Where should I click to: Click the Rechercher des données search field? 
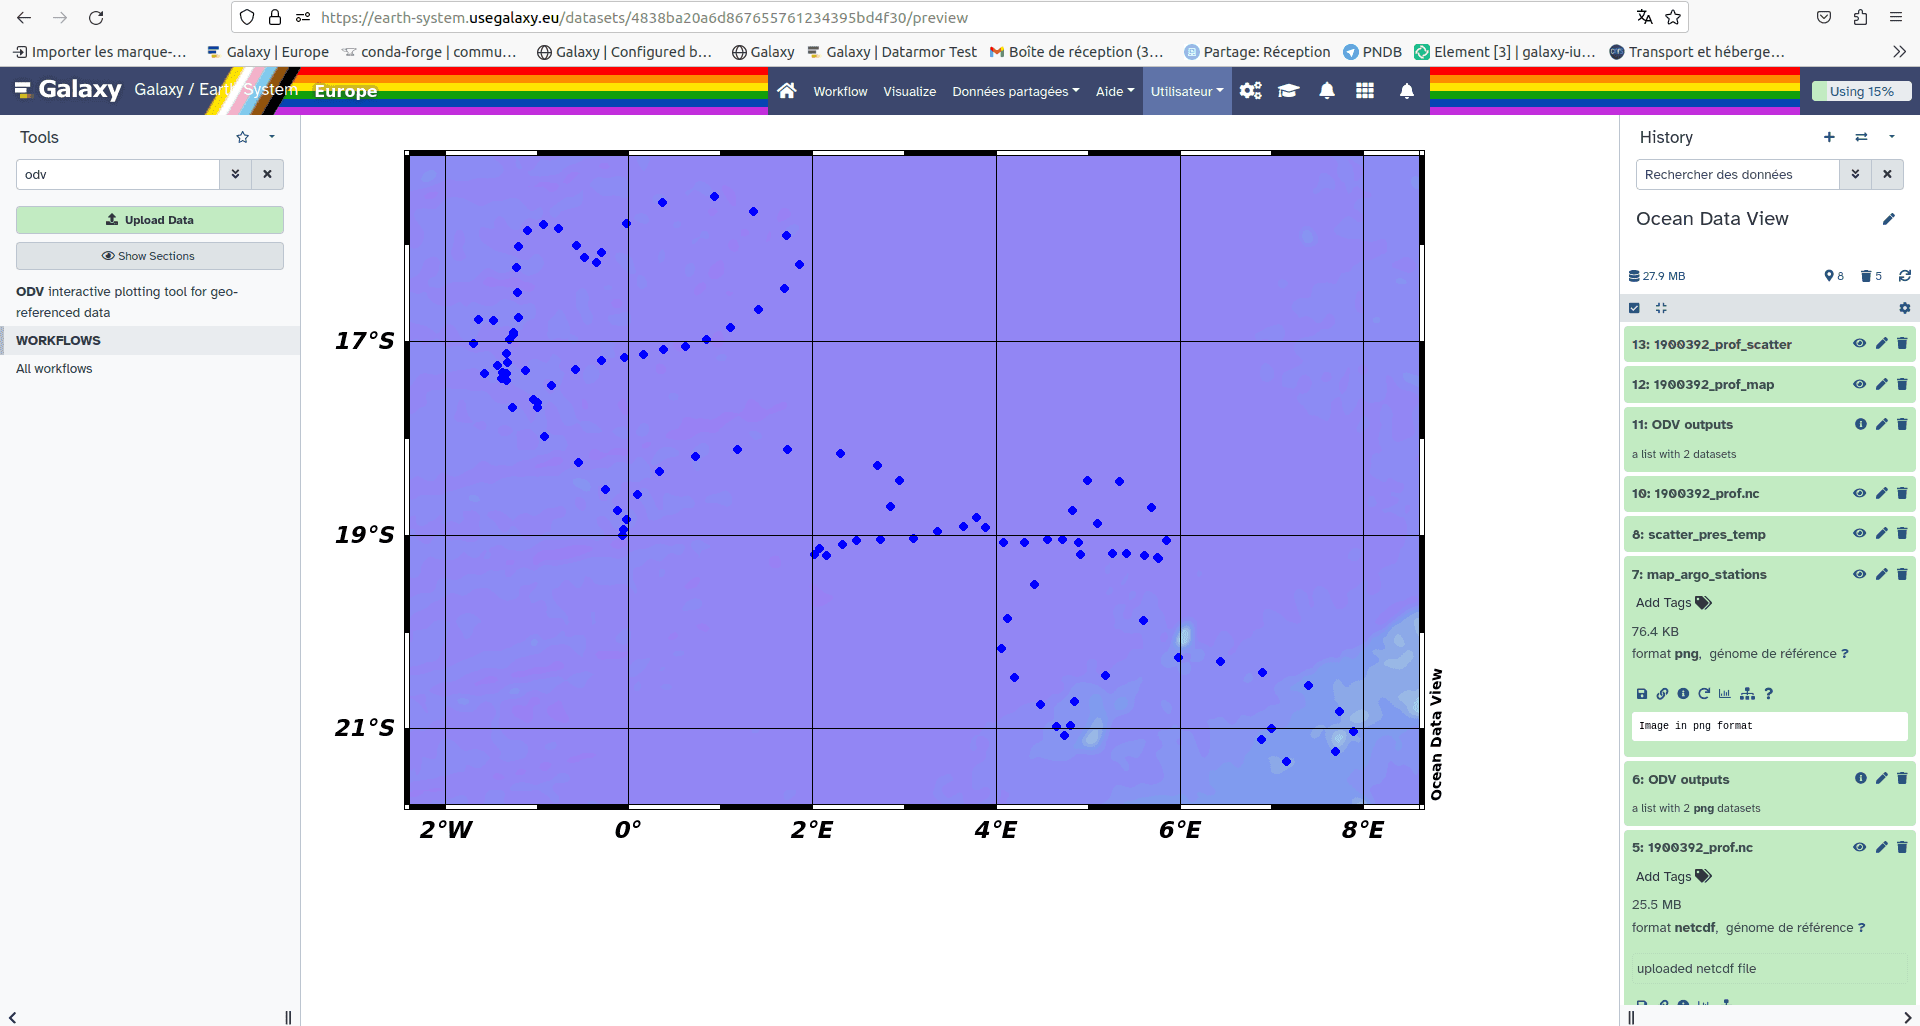[1737, 174]
